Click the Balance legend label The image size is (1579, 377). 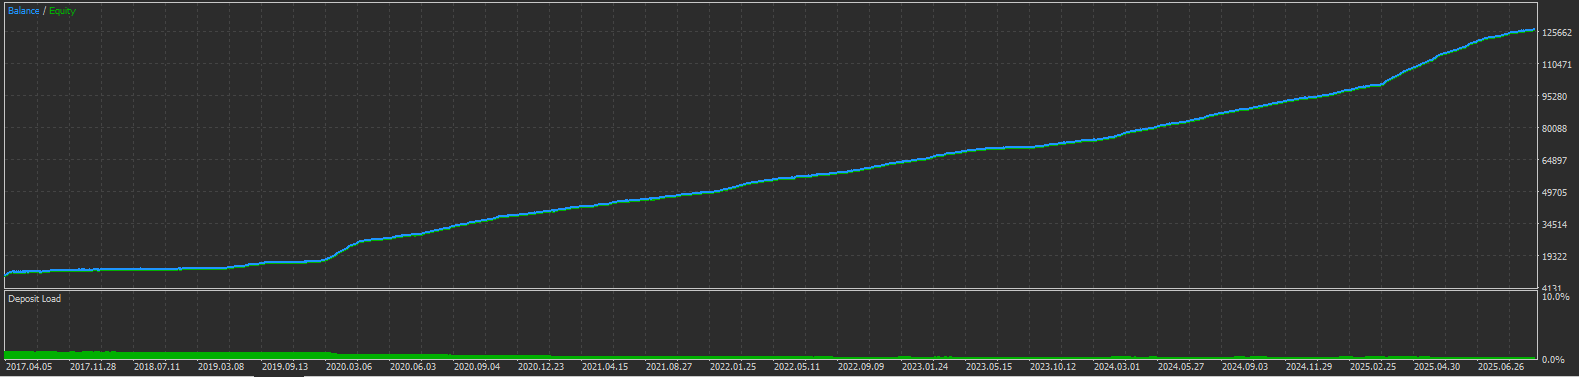pos(24,11)
